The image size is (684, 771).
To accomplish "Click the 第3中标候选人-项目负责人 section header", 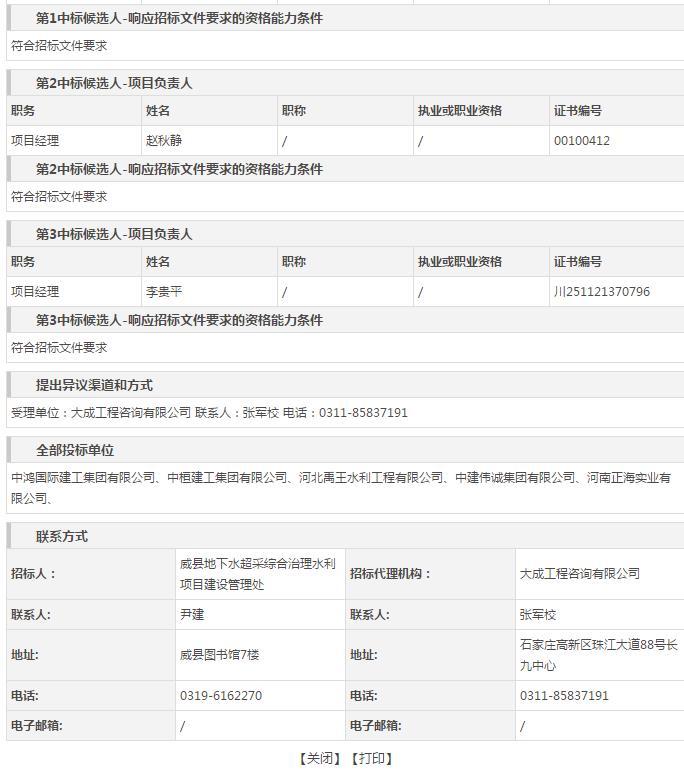I will click(114, 234).
